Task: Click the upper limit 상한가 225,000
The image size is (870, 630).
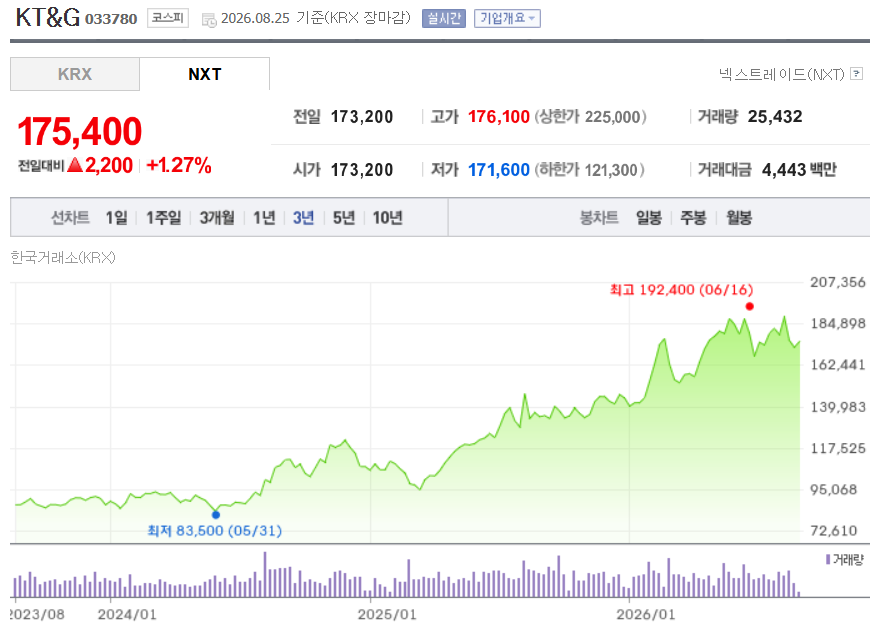Action: (590, 117)
